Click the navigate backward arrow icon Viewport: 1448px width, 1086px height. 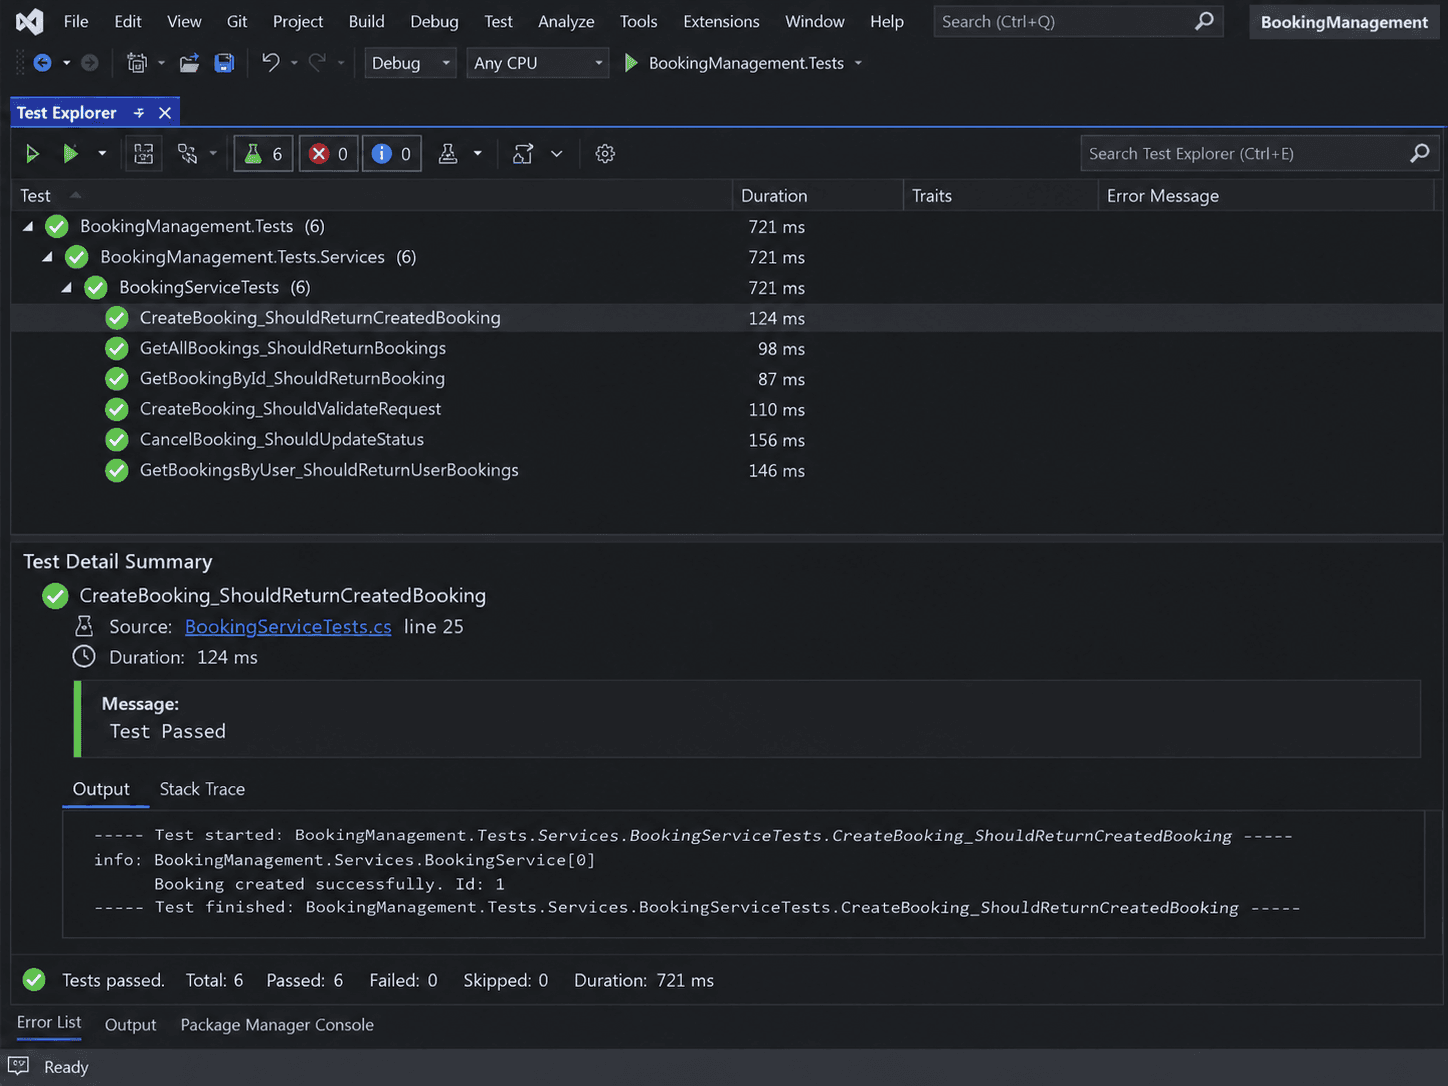[x=42, y=63]
